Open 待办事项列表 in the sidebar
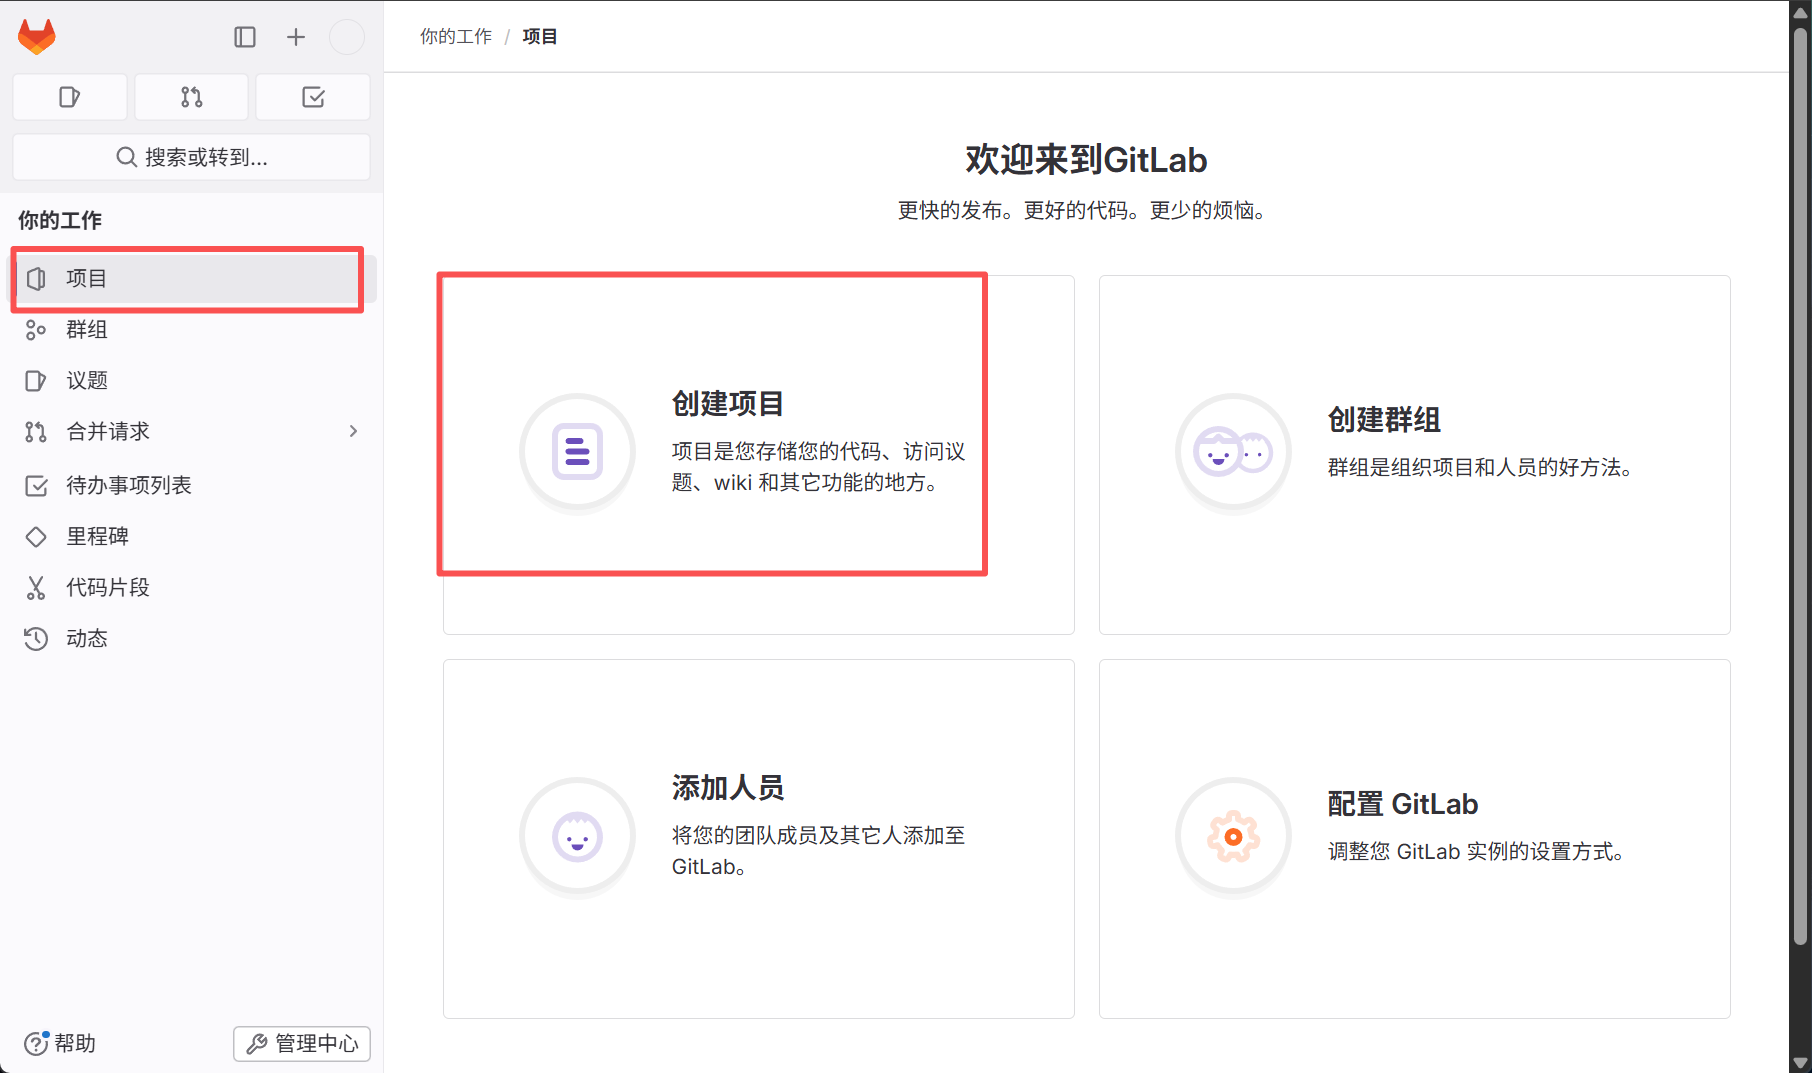The width and height of the screenshot is (1812, 1073). (x=193, y=485)
